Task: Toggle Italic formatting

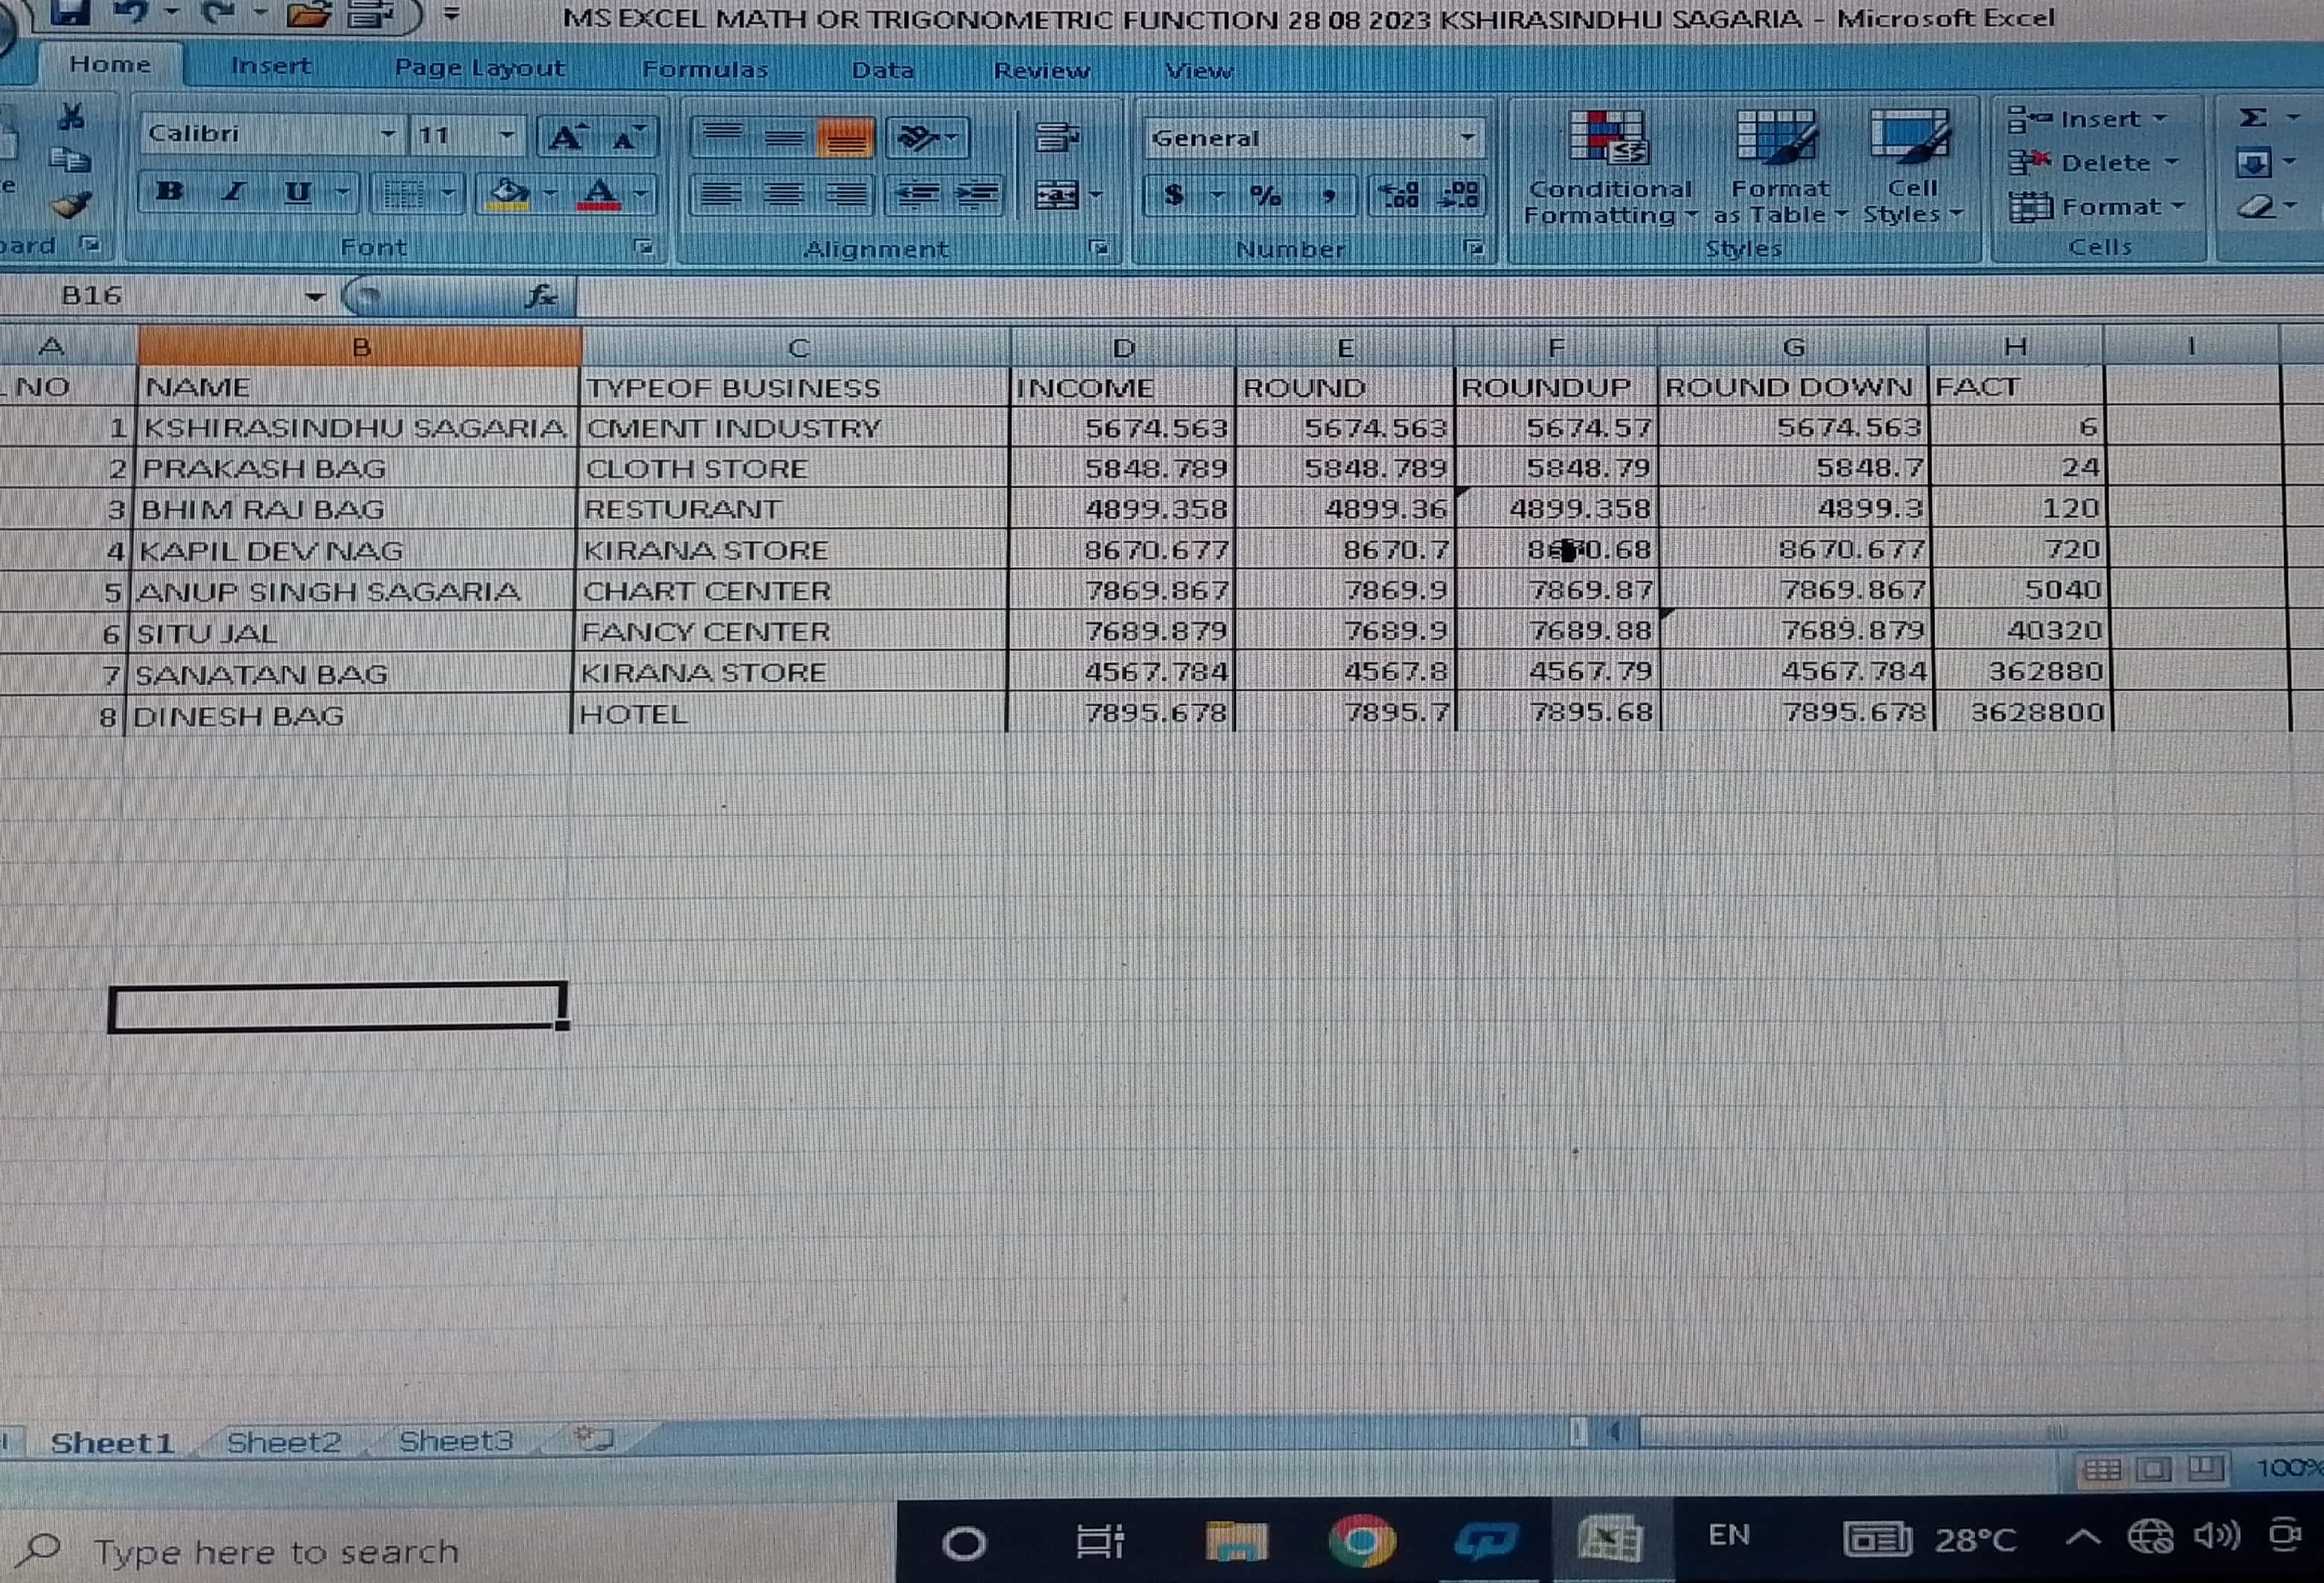Action: click(x=234, y=191)
